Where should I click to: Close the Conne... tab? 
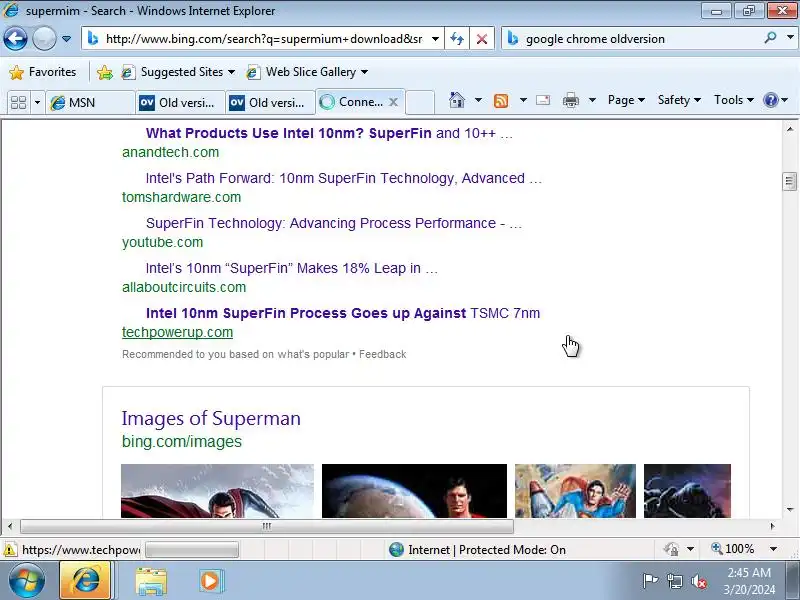click(x=393, y=102)
